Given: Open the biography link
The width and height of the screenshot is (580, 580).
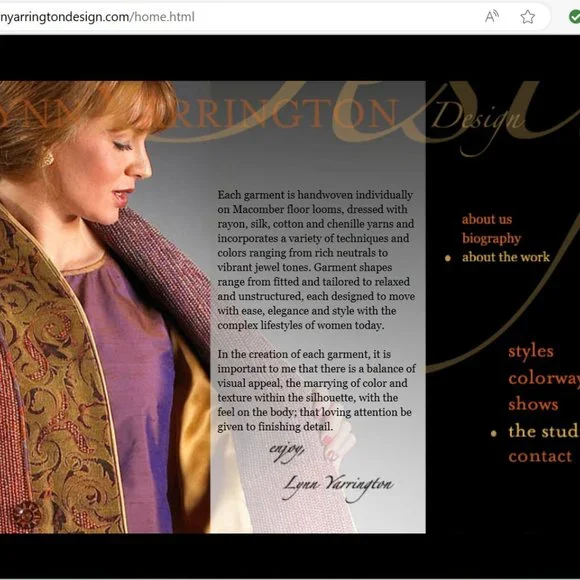Looking at the screenshot, I should click(491, 238).
